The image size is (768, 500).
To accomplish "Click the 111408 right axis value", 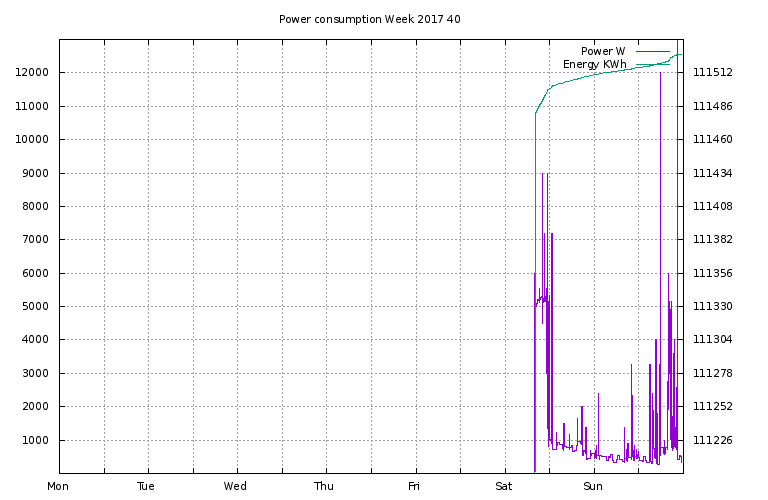I will (713, 206).
